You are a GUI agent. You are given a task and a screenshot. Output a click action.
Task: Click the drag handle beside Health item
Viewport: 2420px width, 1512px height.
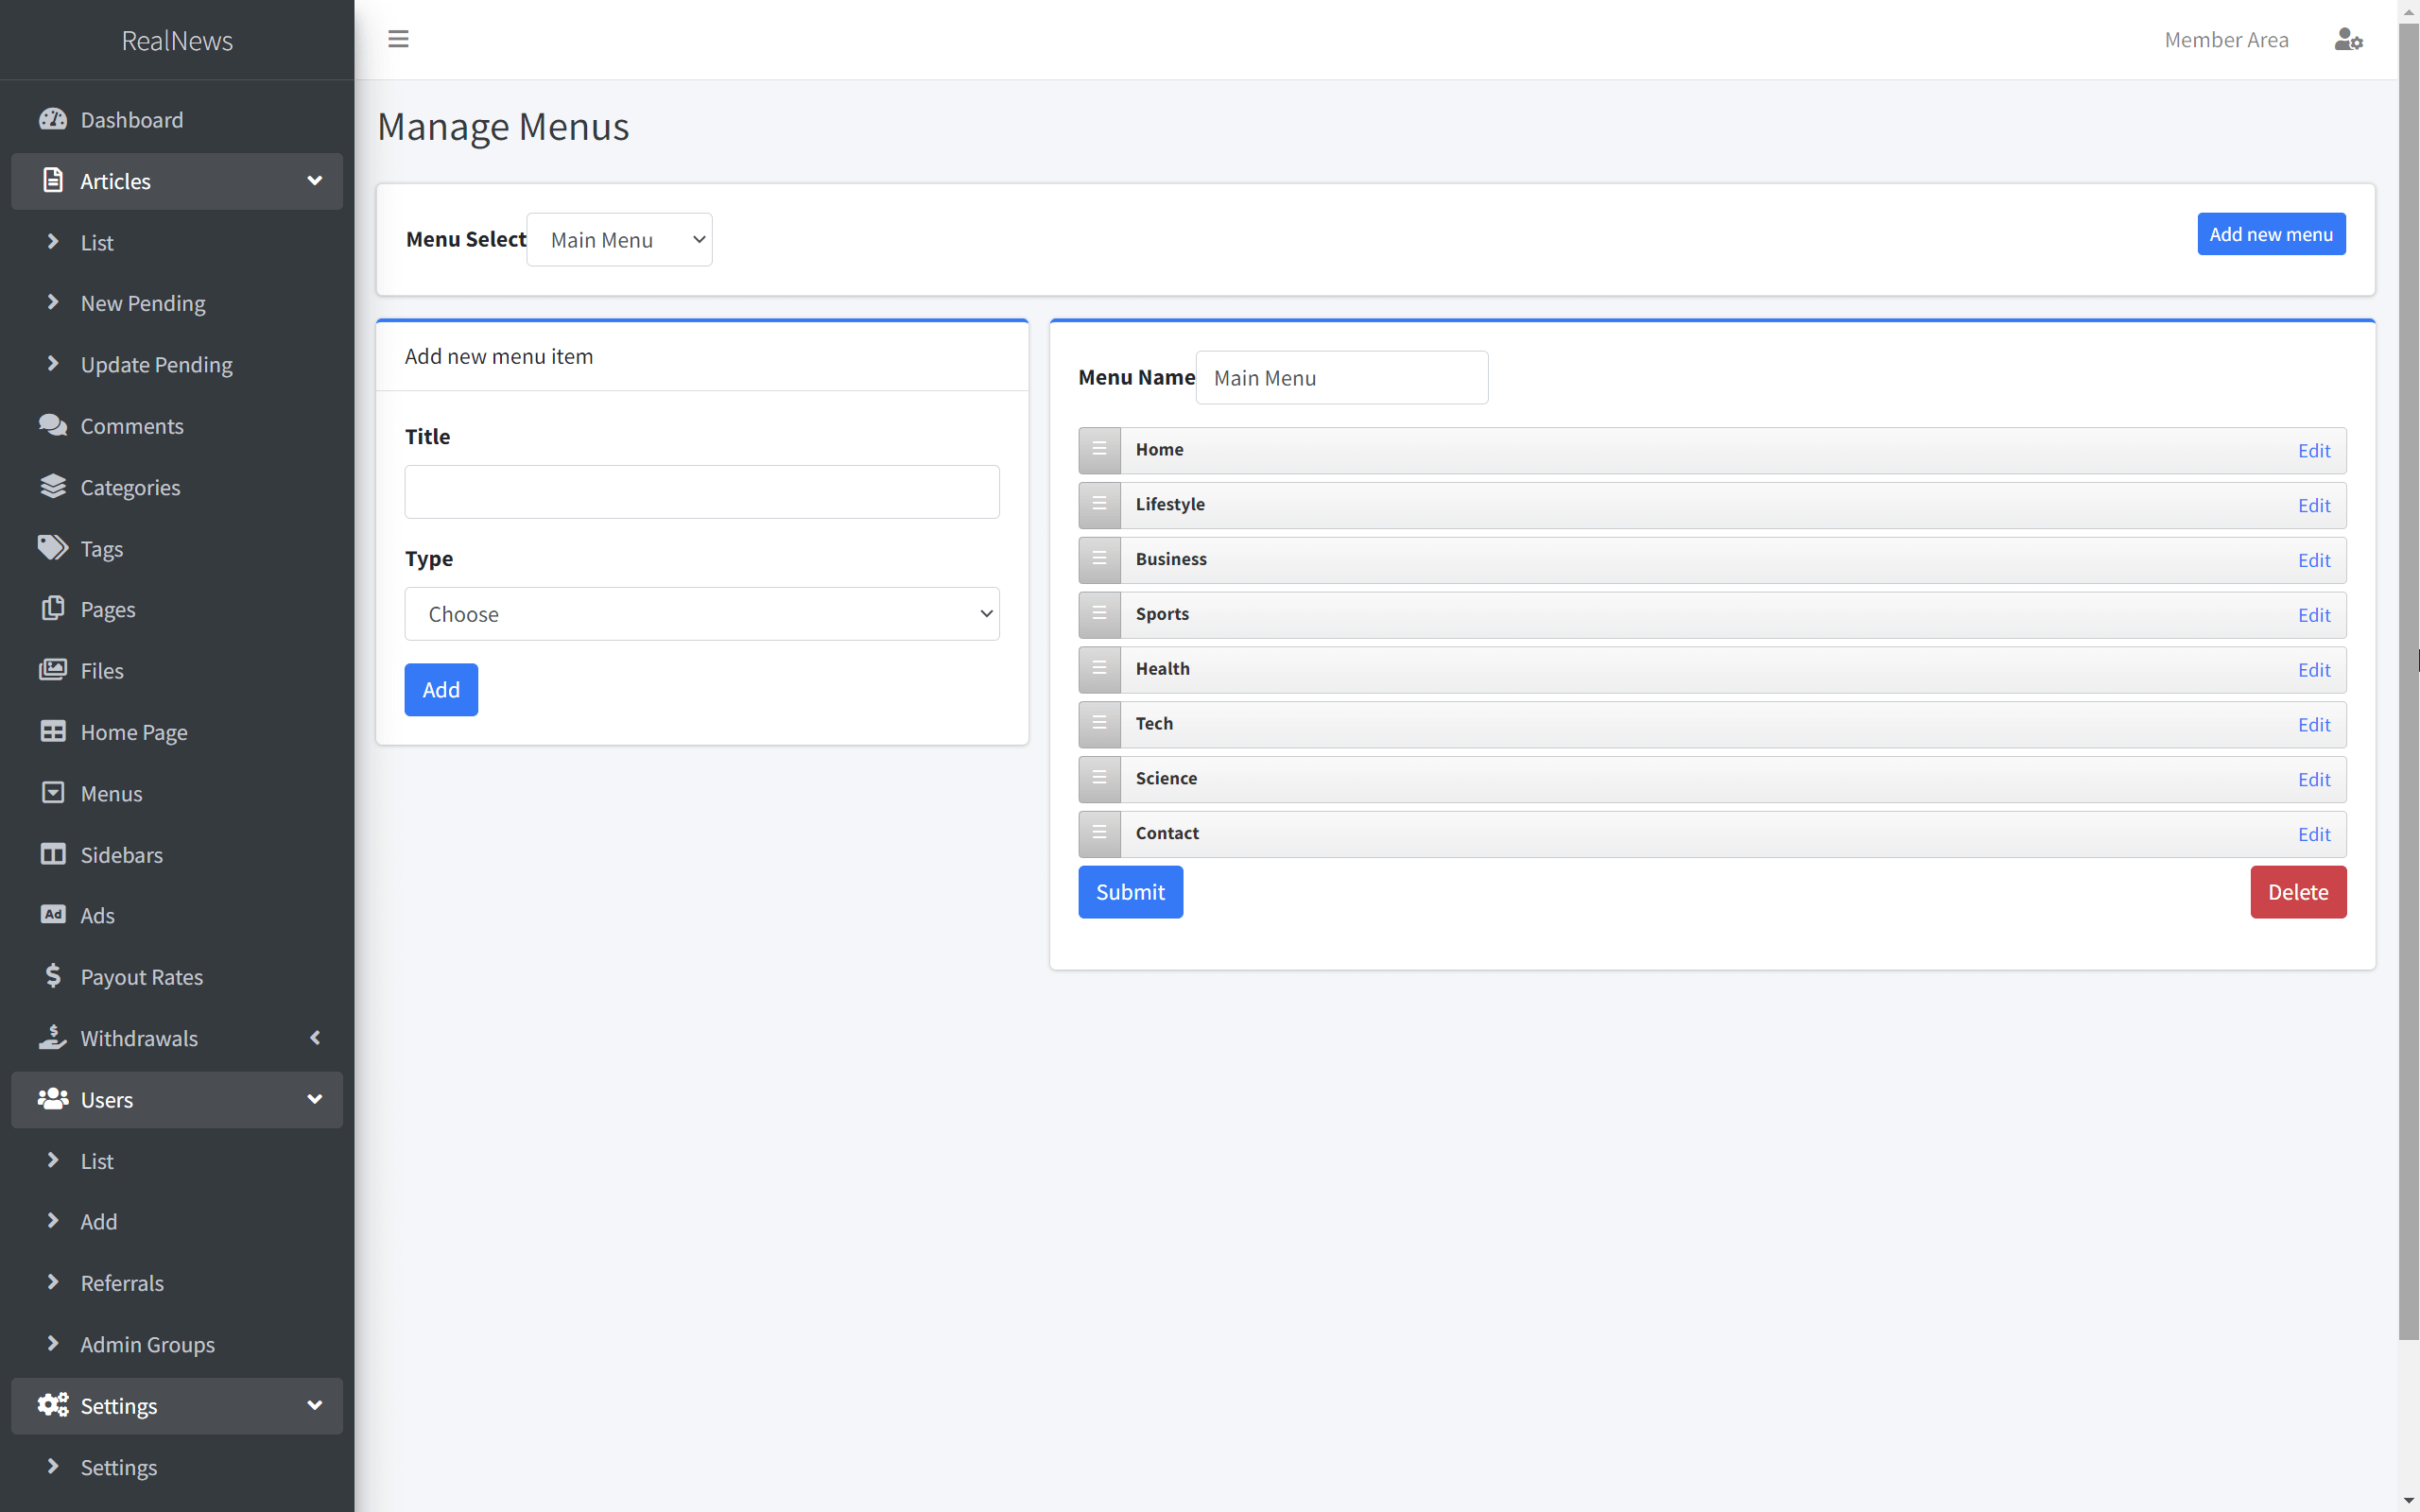point(1099,669)
